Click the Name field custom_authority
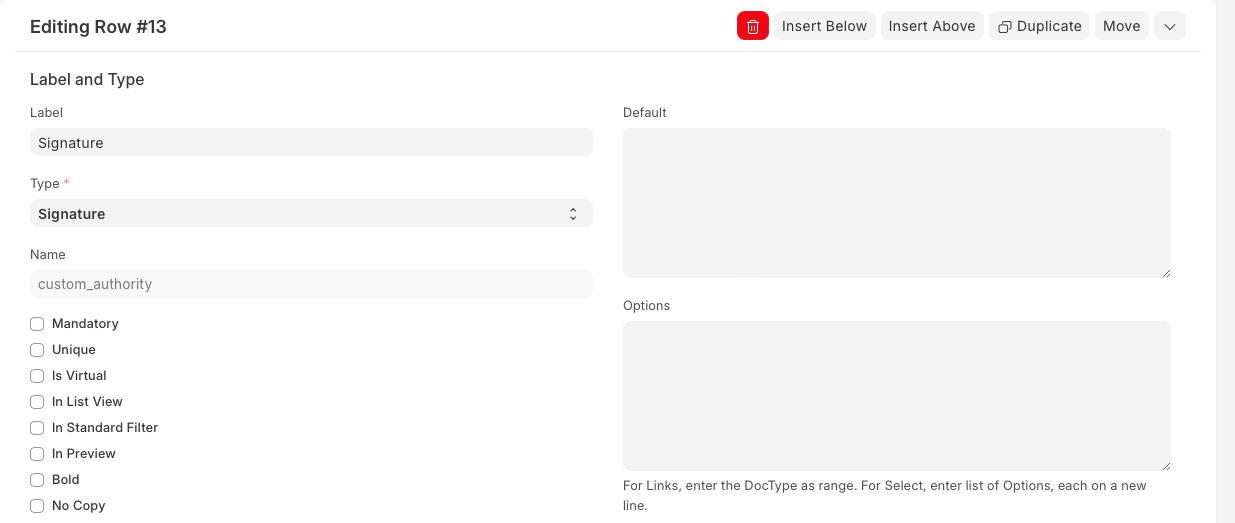 tap(311, 284)
